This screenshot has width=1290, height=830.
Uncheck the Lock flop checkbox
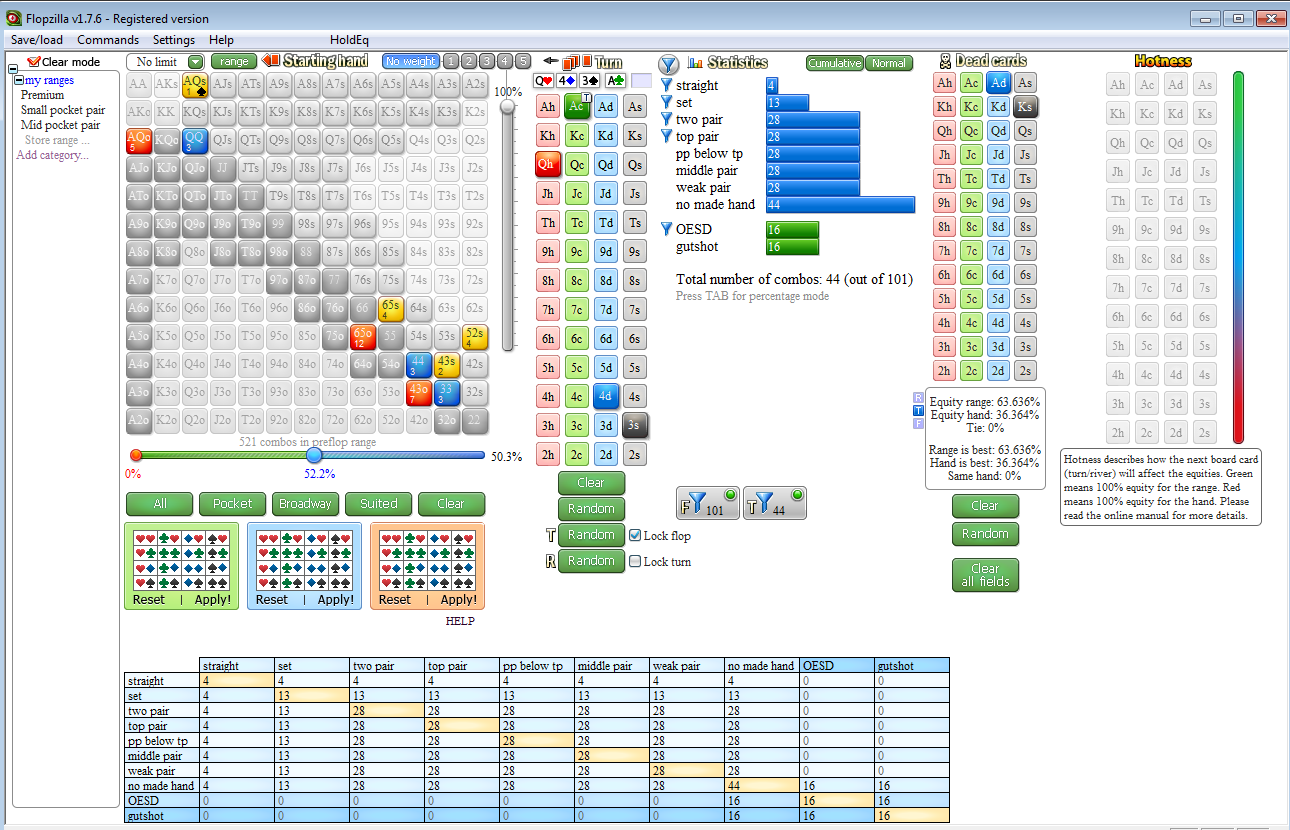tap(635, 535)
